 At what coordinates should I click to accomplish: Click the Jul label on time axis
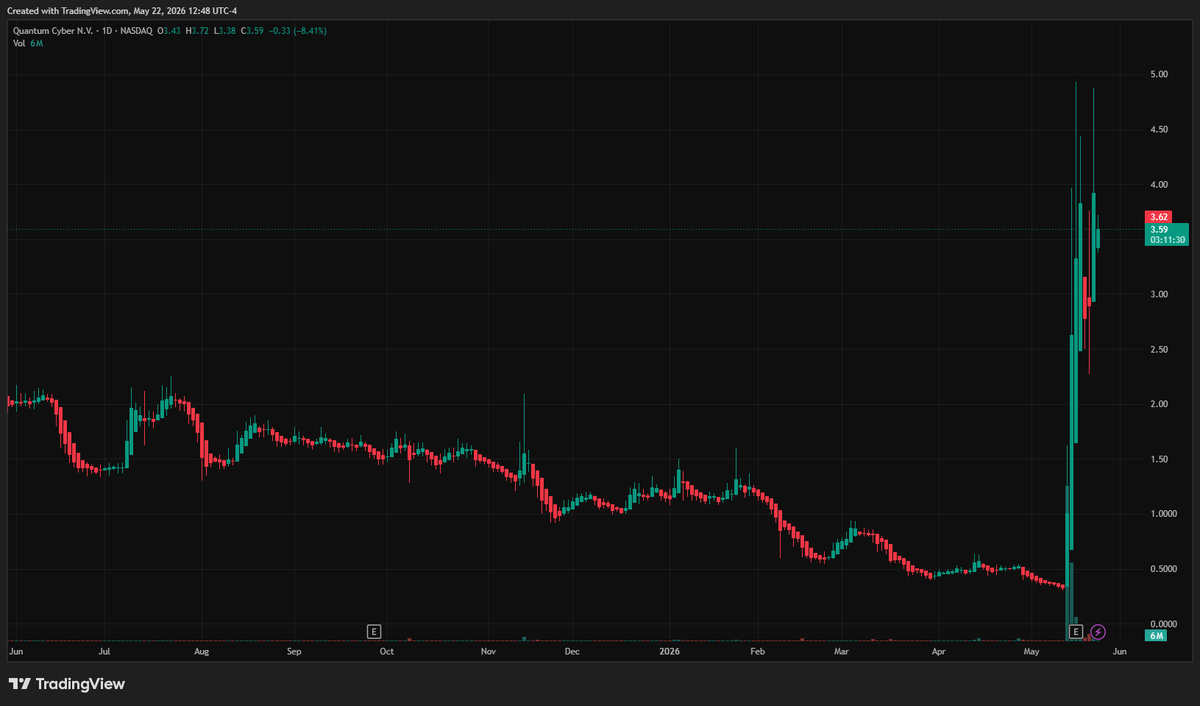pyautogui.click(x=105, y=651)
